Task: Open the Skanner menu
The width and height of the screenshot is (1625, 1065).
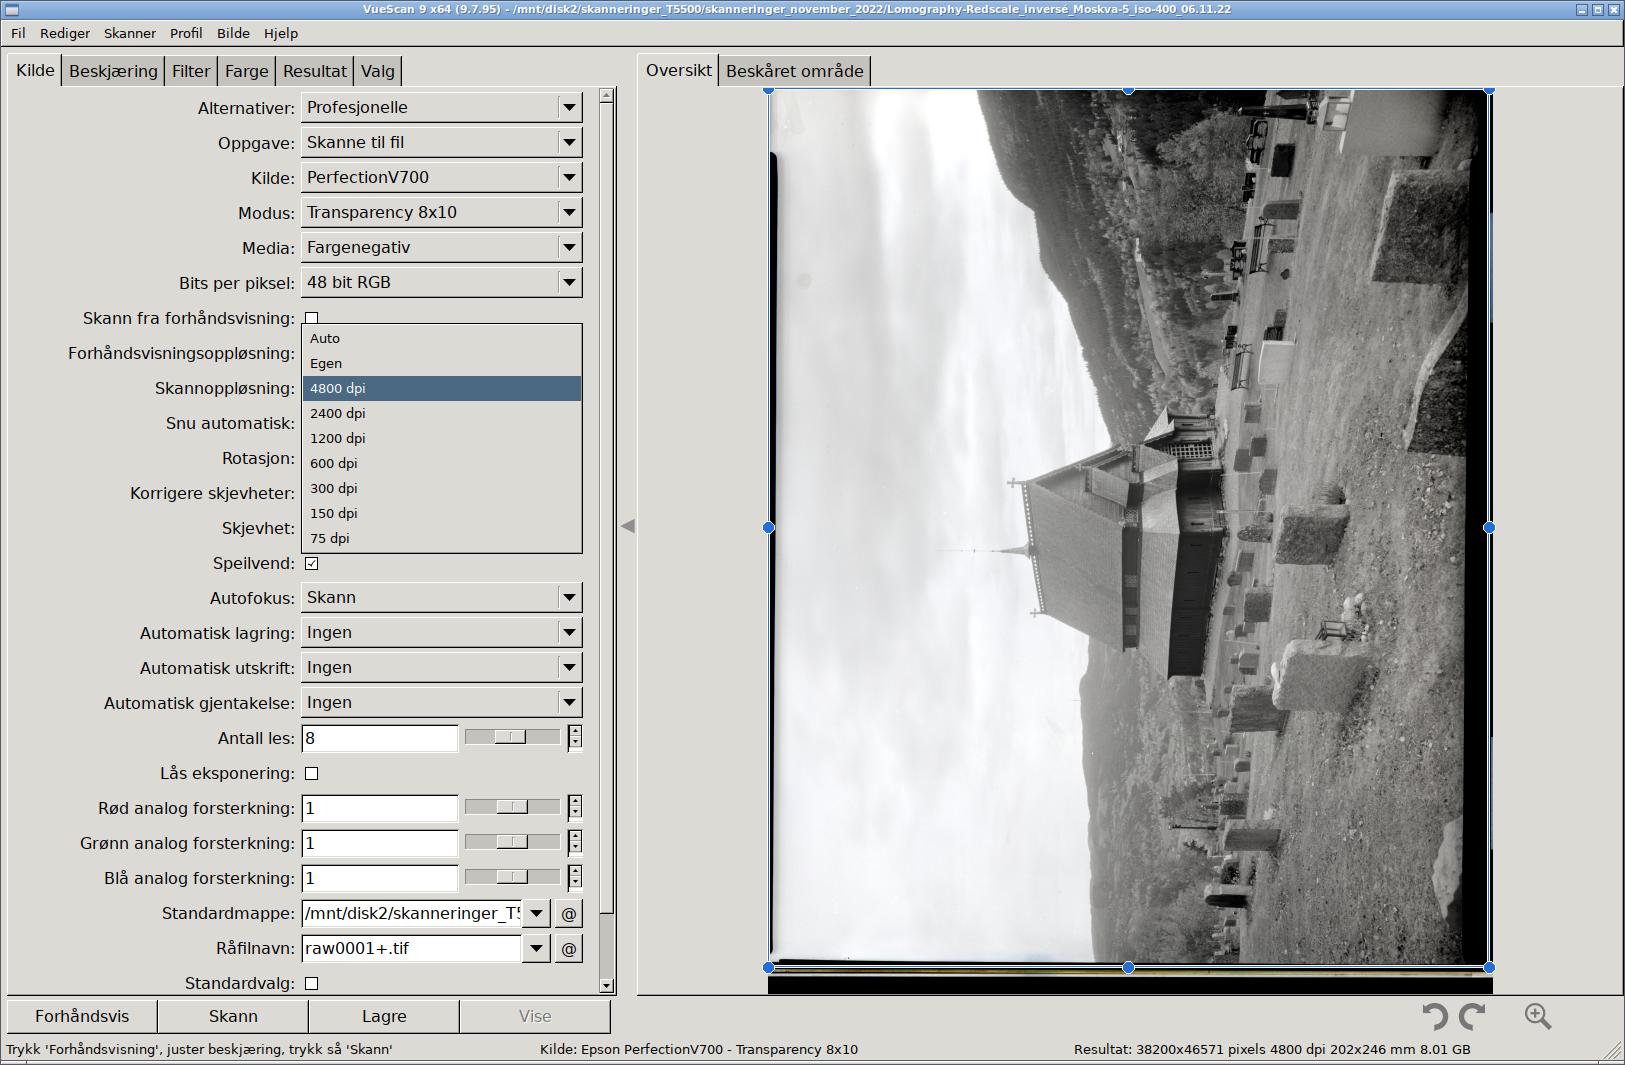Action: point(130,33)
